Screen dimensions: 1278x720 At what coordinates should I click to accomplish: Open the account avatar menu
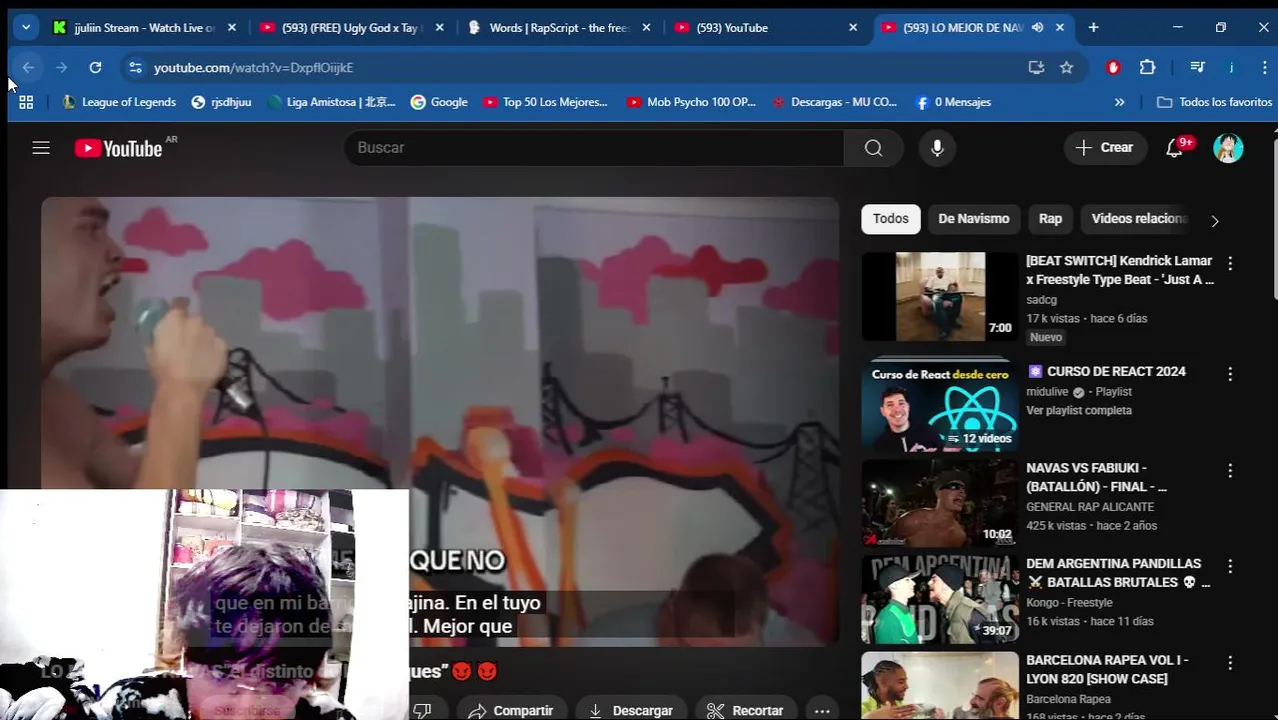pyautogui.click(x=1228, y=148)
